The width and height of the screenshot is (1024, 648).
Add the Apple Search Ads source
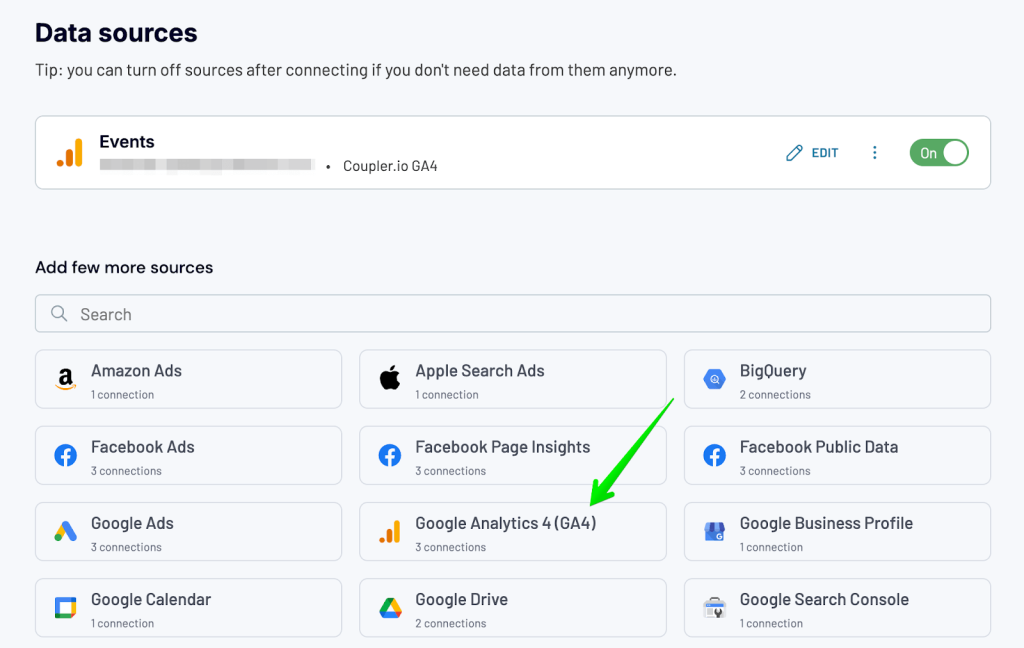(x=513, y=379)
